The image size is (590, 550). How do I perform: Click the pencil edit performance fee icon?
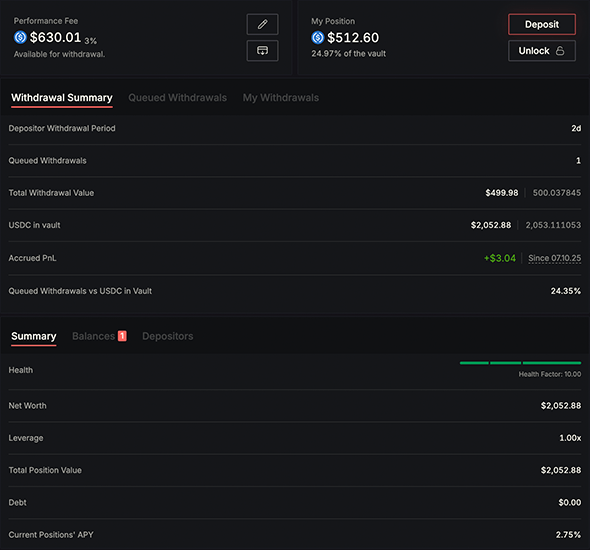tap(262, 24)
